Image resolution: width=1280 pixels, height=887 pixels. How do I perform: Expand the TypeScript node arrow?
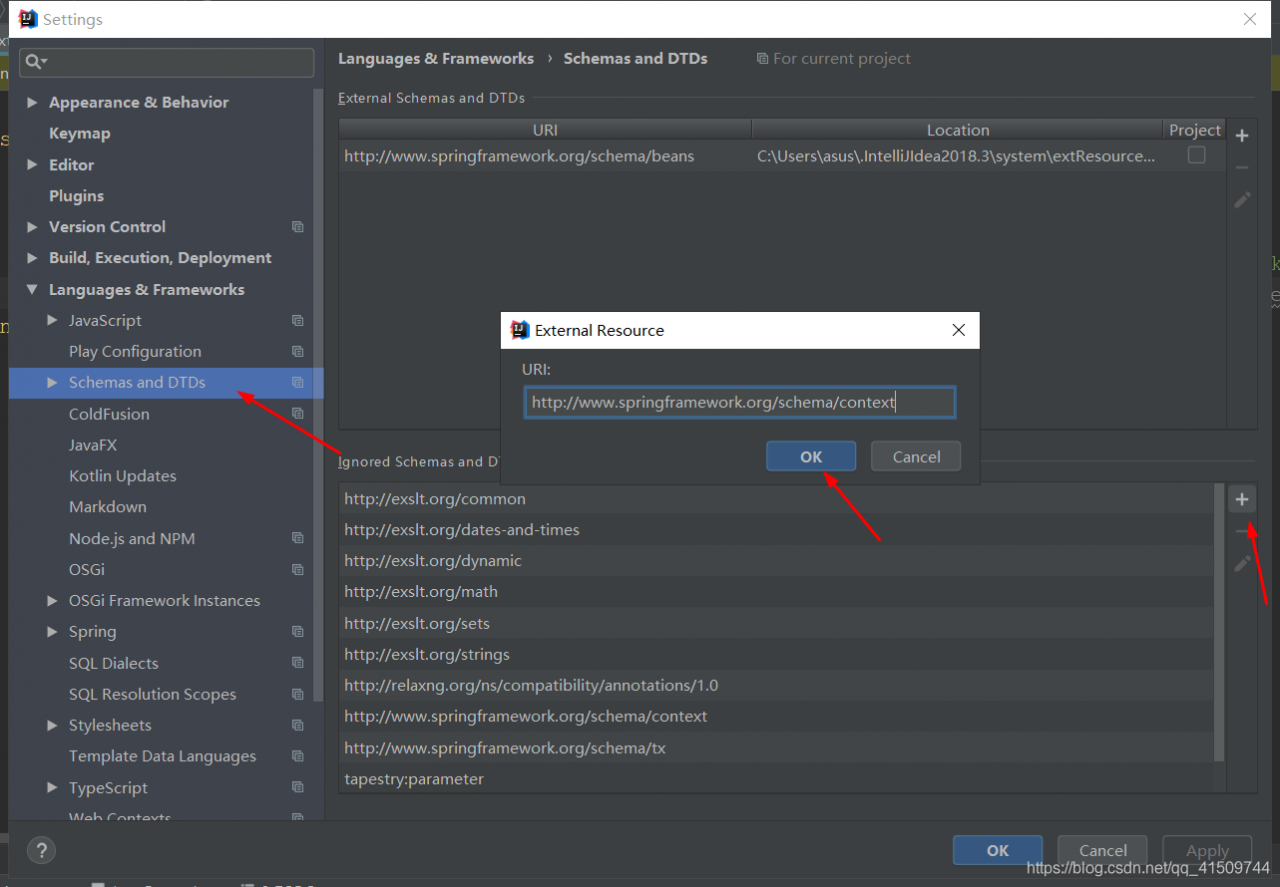pyautogui.click(x=52, y=788)
